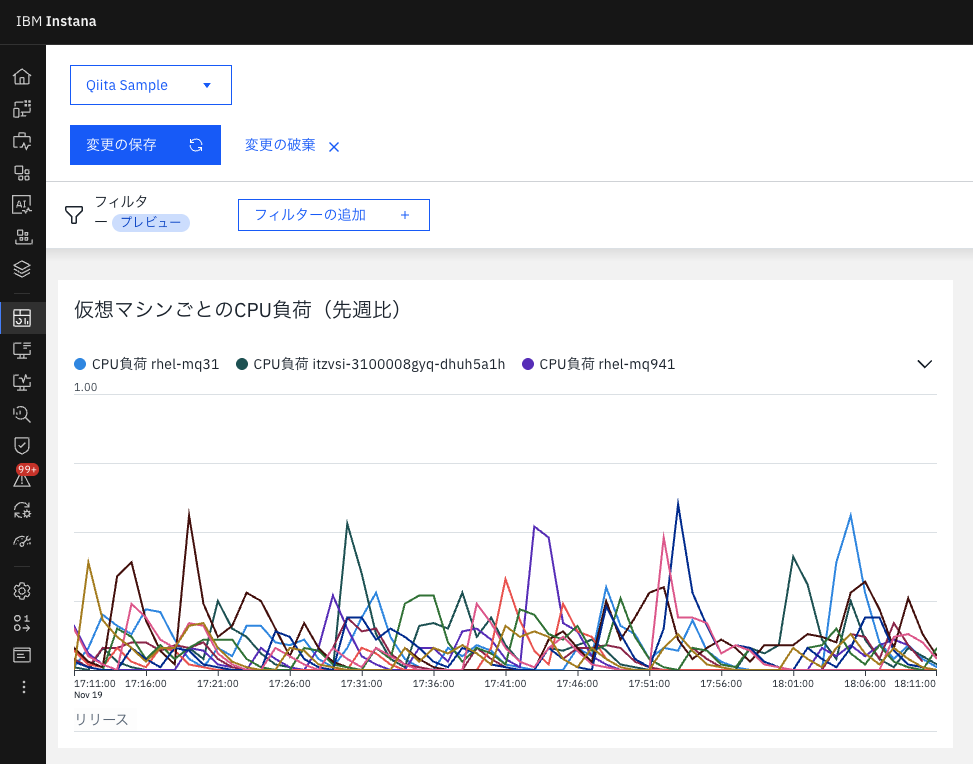
Task: Expand the chart legend chevron
Action: coord(925,364)
